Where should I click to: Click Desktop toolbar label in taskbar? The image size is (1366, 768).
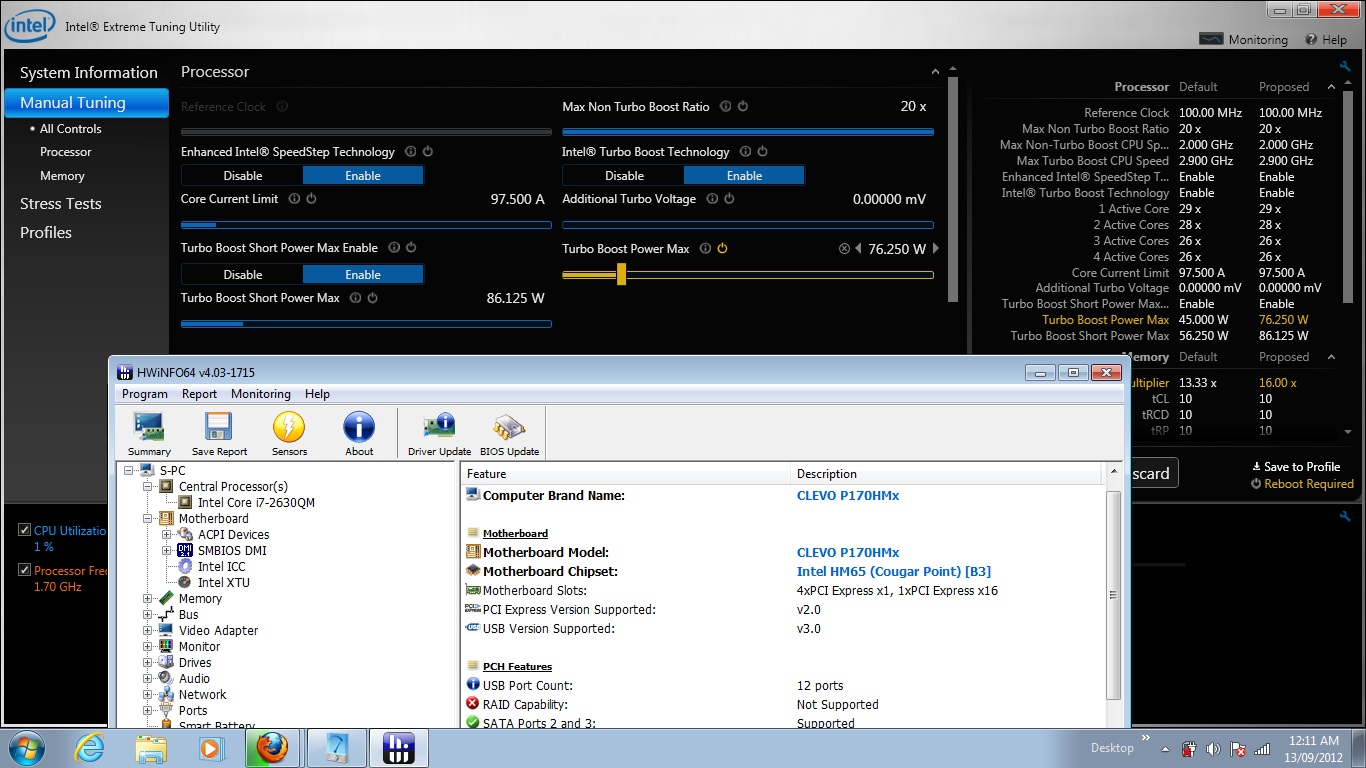1112,748
